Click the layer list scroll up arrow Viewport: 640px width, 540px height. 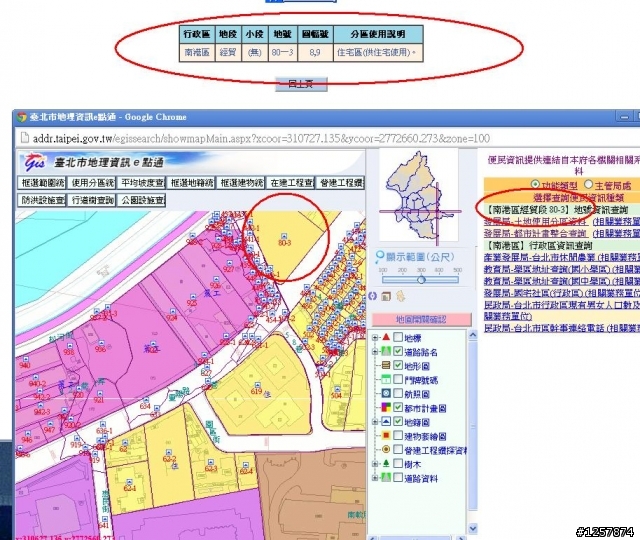point(473,335)
